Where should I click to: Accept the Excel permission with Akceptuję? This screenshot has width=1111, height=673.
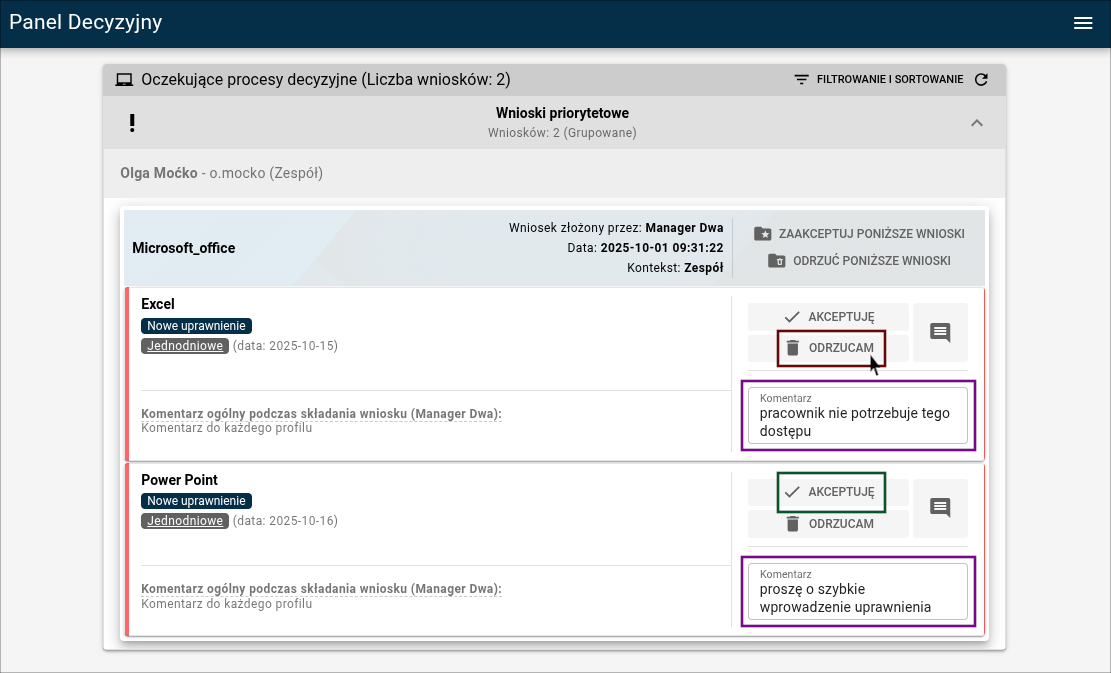[x=829, y=316]
